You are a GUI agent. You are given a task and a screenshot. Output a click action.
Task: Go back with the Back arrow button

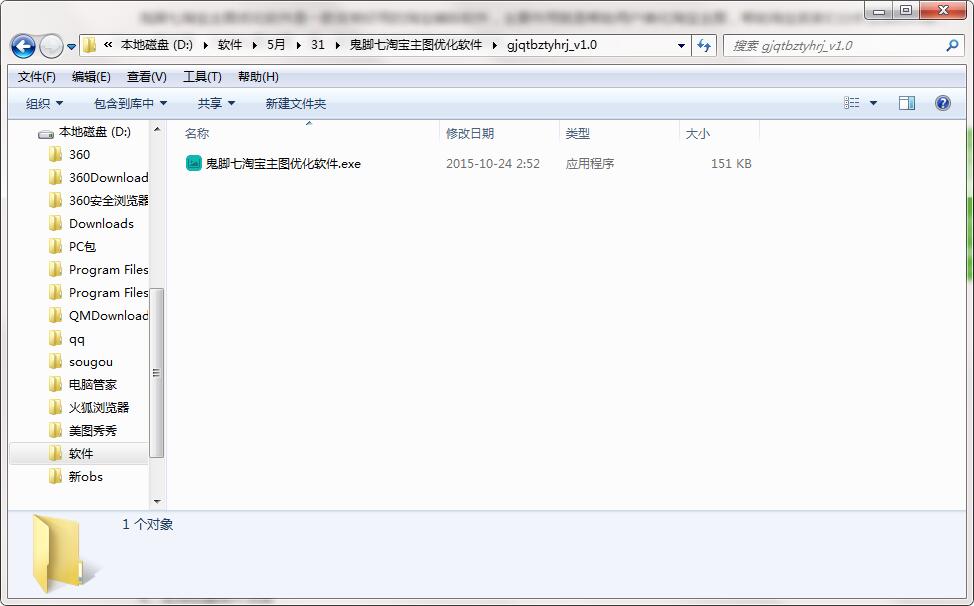pos(23,46)
